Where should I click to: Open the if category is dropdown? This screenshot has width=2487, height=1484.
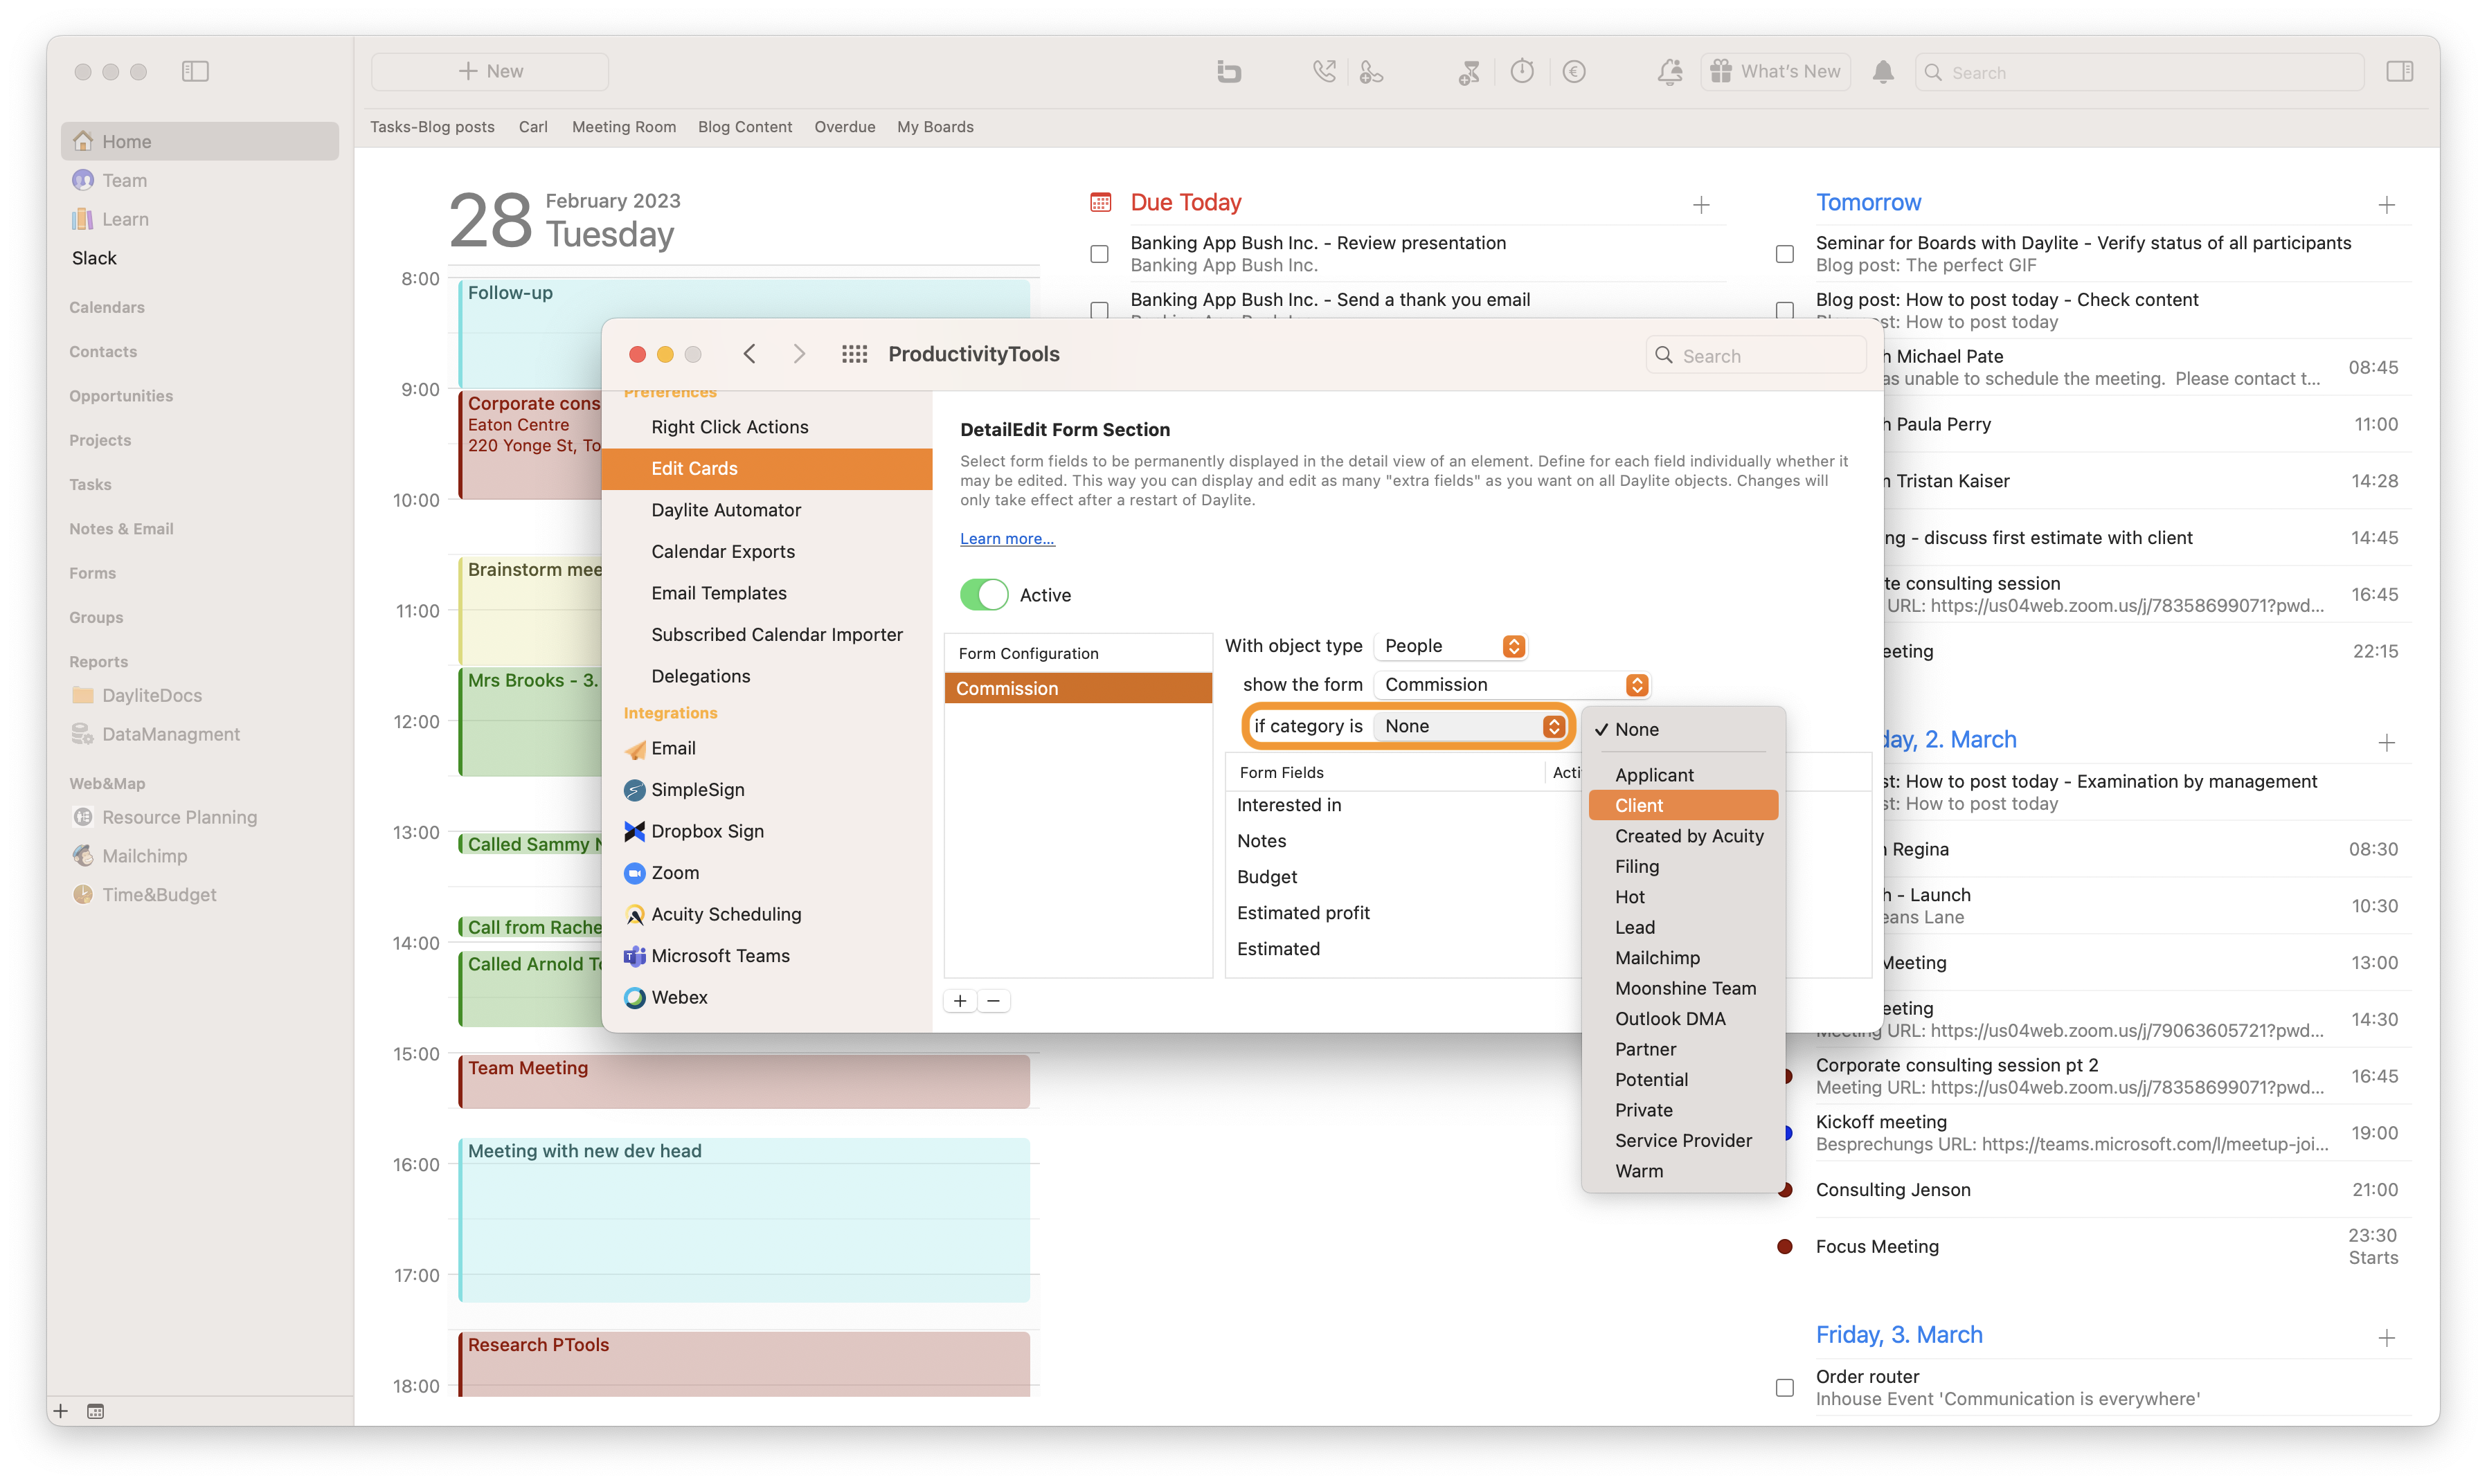tap(1469, 726)
